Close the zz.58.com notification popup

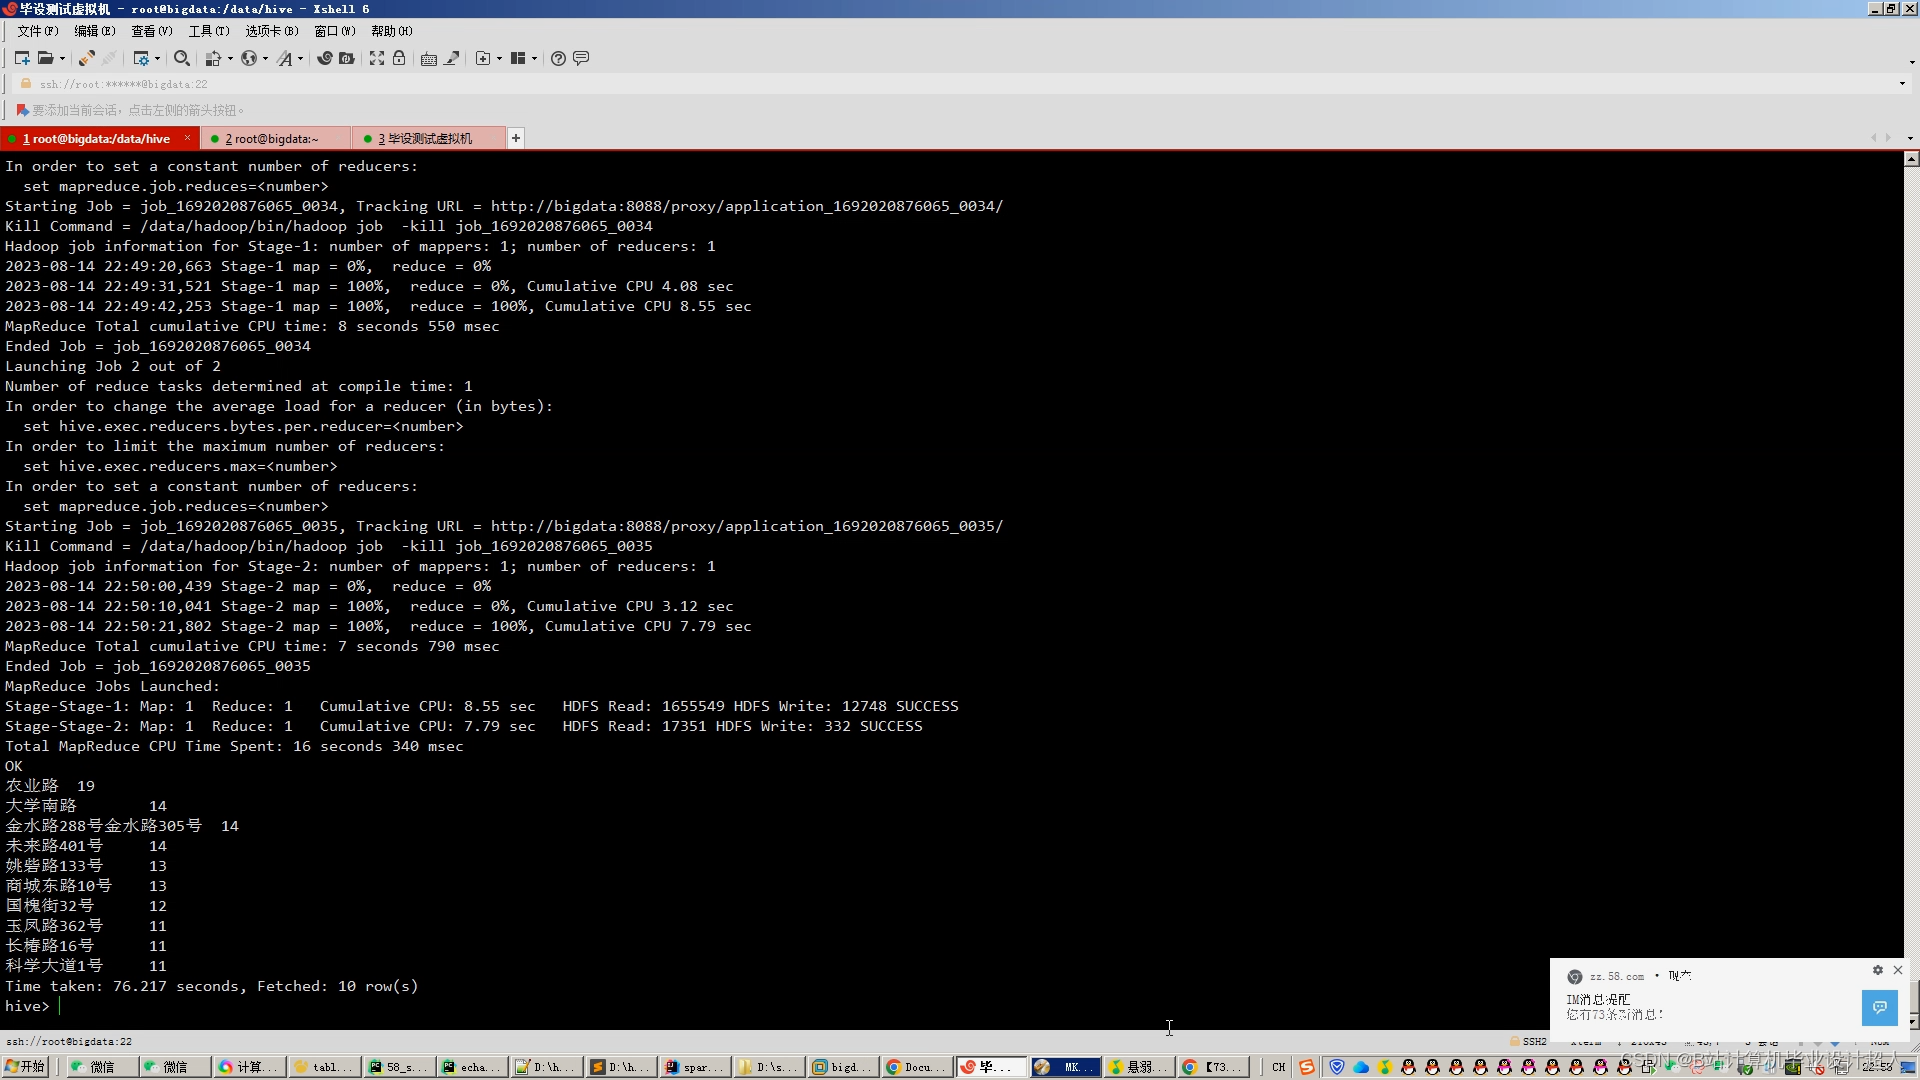(x=1897, y=970)
